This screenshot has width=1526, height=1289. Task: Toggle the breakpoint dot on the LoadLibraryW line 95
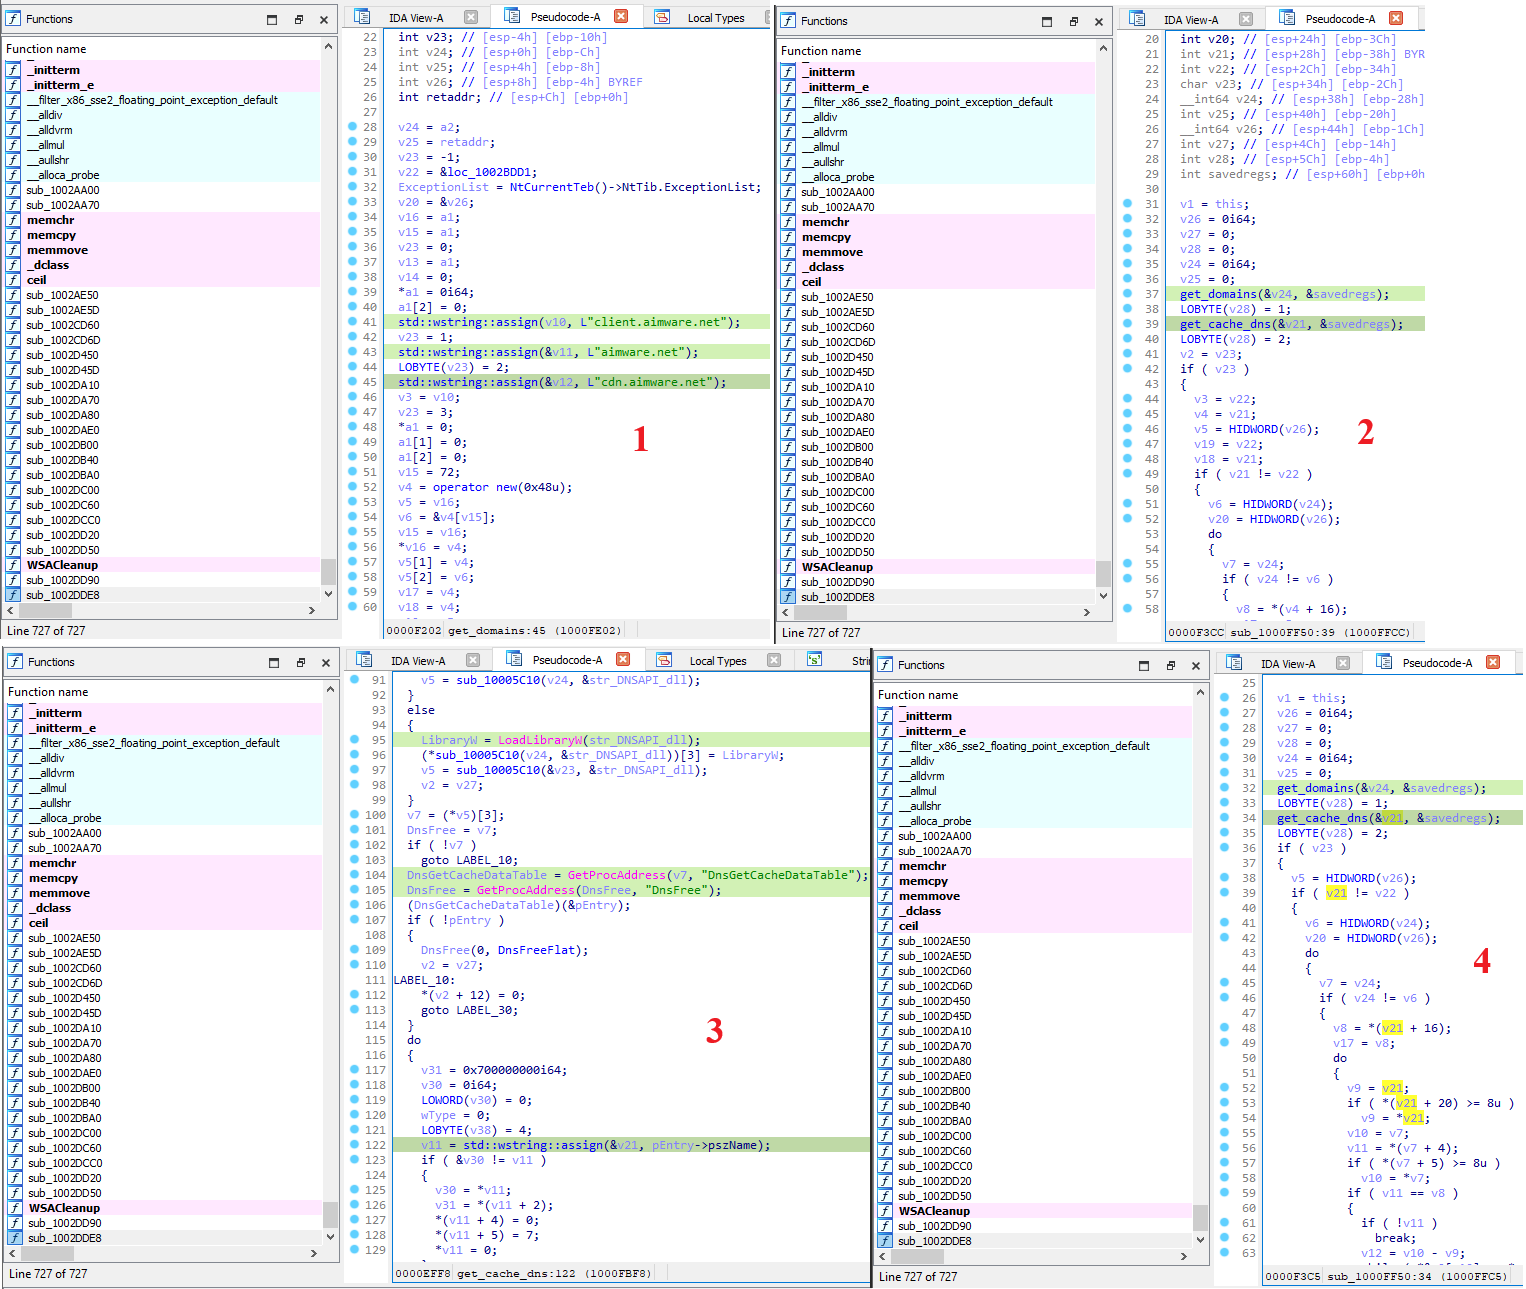(x=355, y=740)
